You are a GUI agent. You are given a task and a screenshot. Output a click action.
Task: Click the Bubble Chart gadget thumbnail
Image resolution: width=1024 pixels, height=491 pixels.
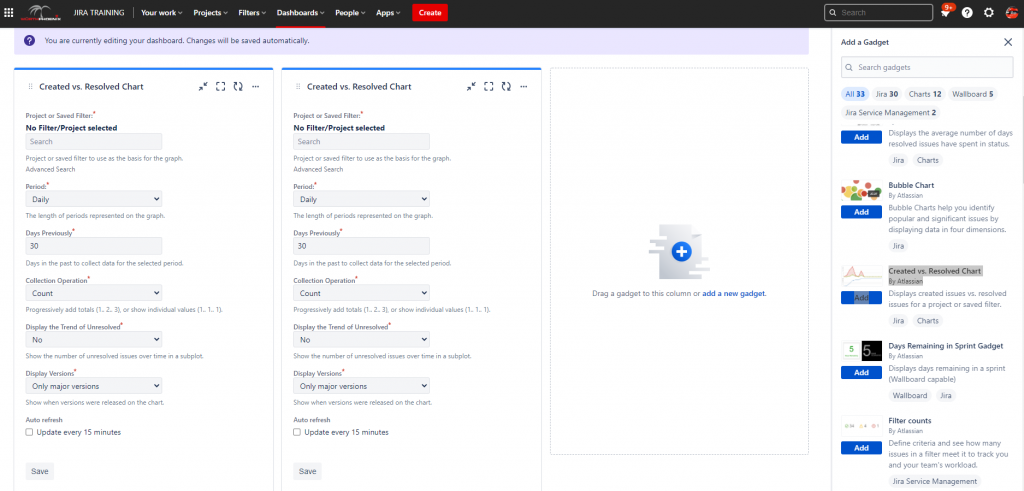tap(861, 191)
